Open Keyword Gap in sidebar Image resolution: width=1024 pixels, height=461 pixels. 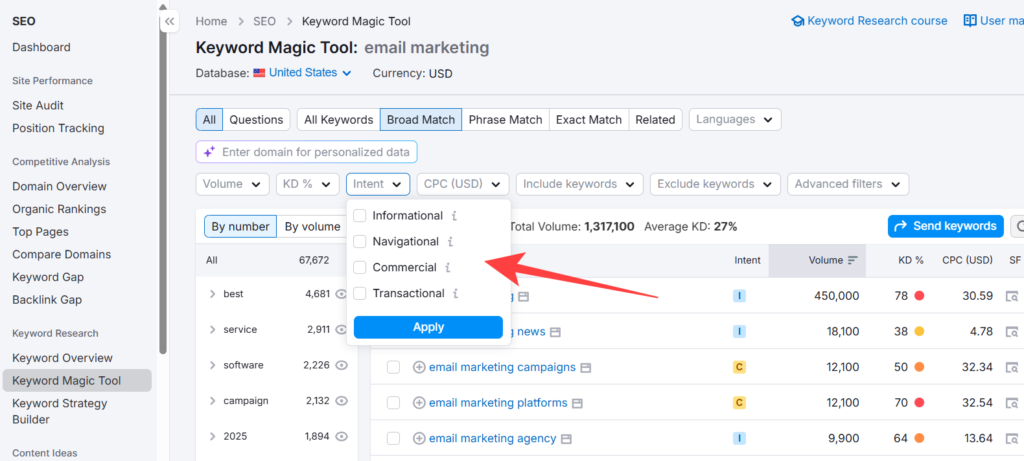pos(48,277)
